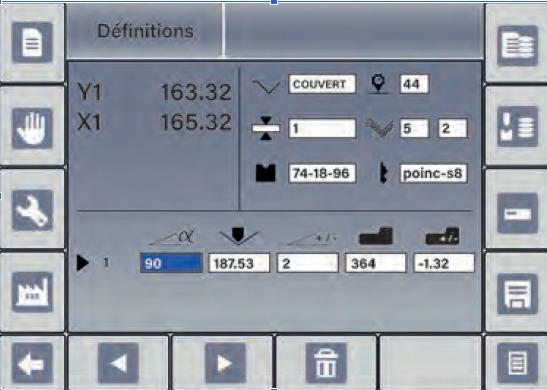This screenshot has width=547, height=390.
Task: Open the document page icon
Action: point(32,43)
